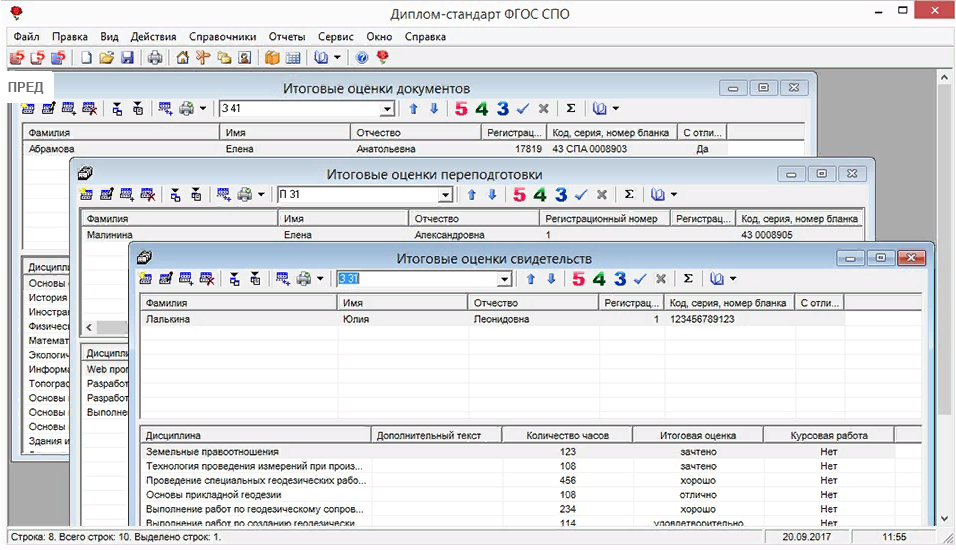Click the save diskette icon in main toolbar
This screenshot has width=956, height=550.
click(127, 58)
